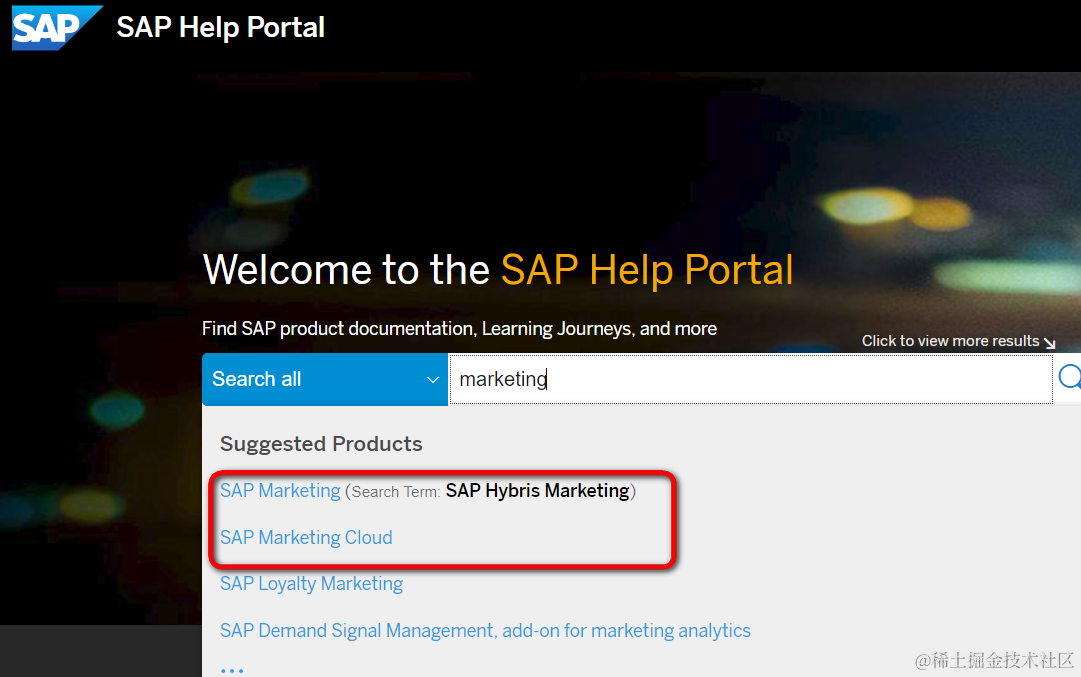Screen dimensions: 1081x677
Task: Click the 'Find SAP product documentation' subtitle
Action: [459, 328]
